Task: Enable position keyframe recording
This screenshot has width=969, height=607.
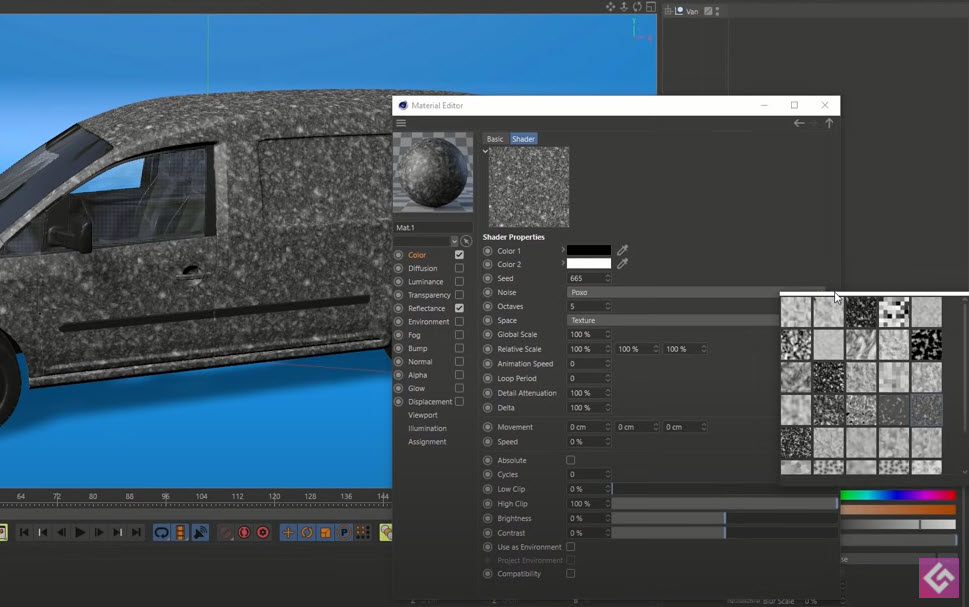Action: [x=287, y=532]
